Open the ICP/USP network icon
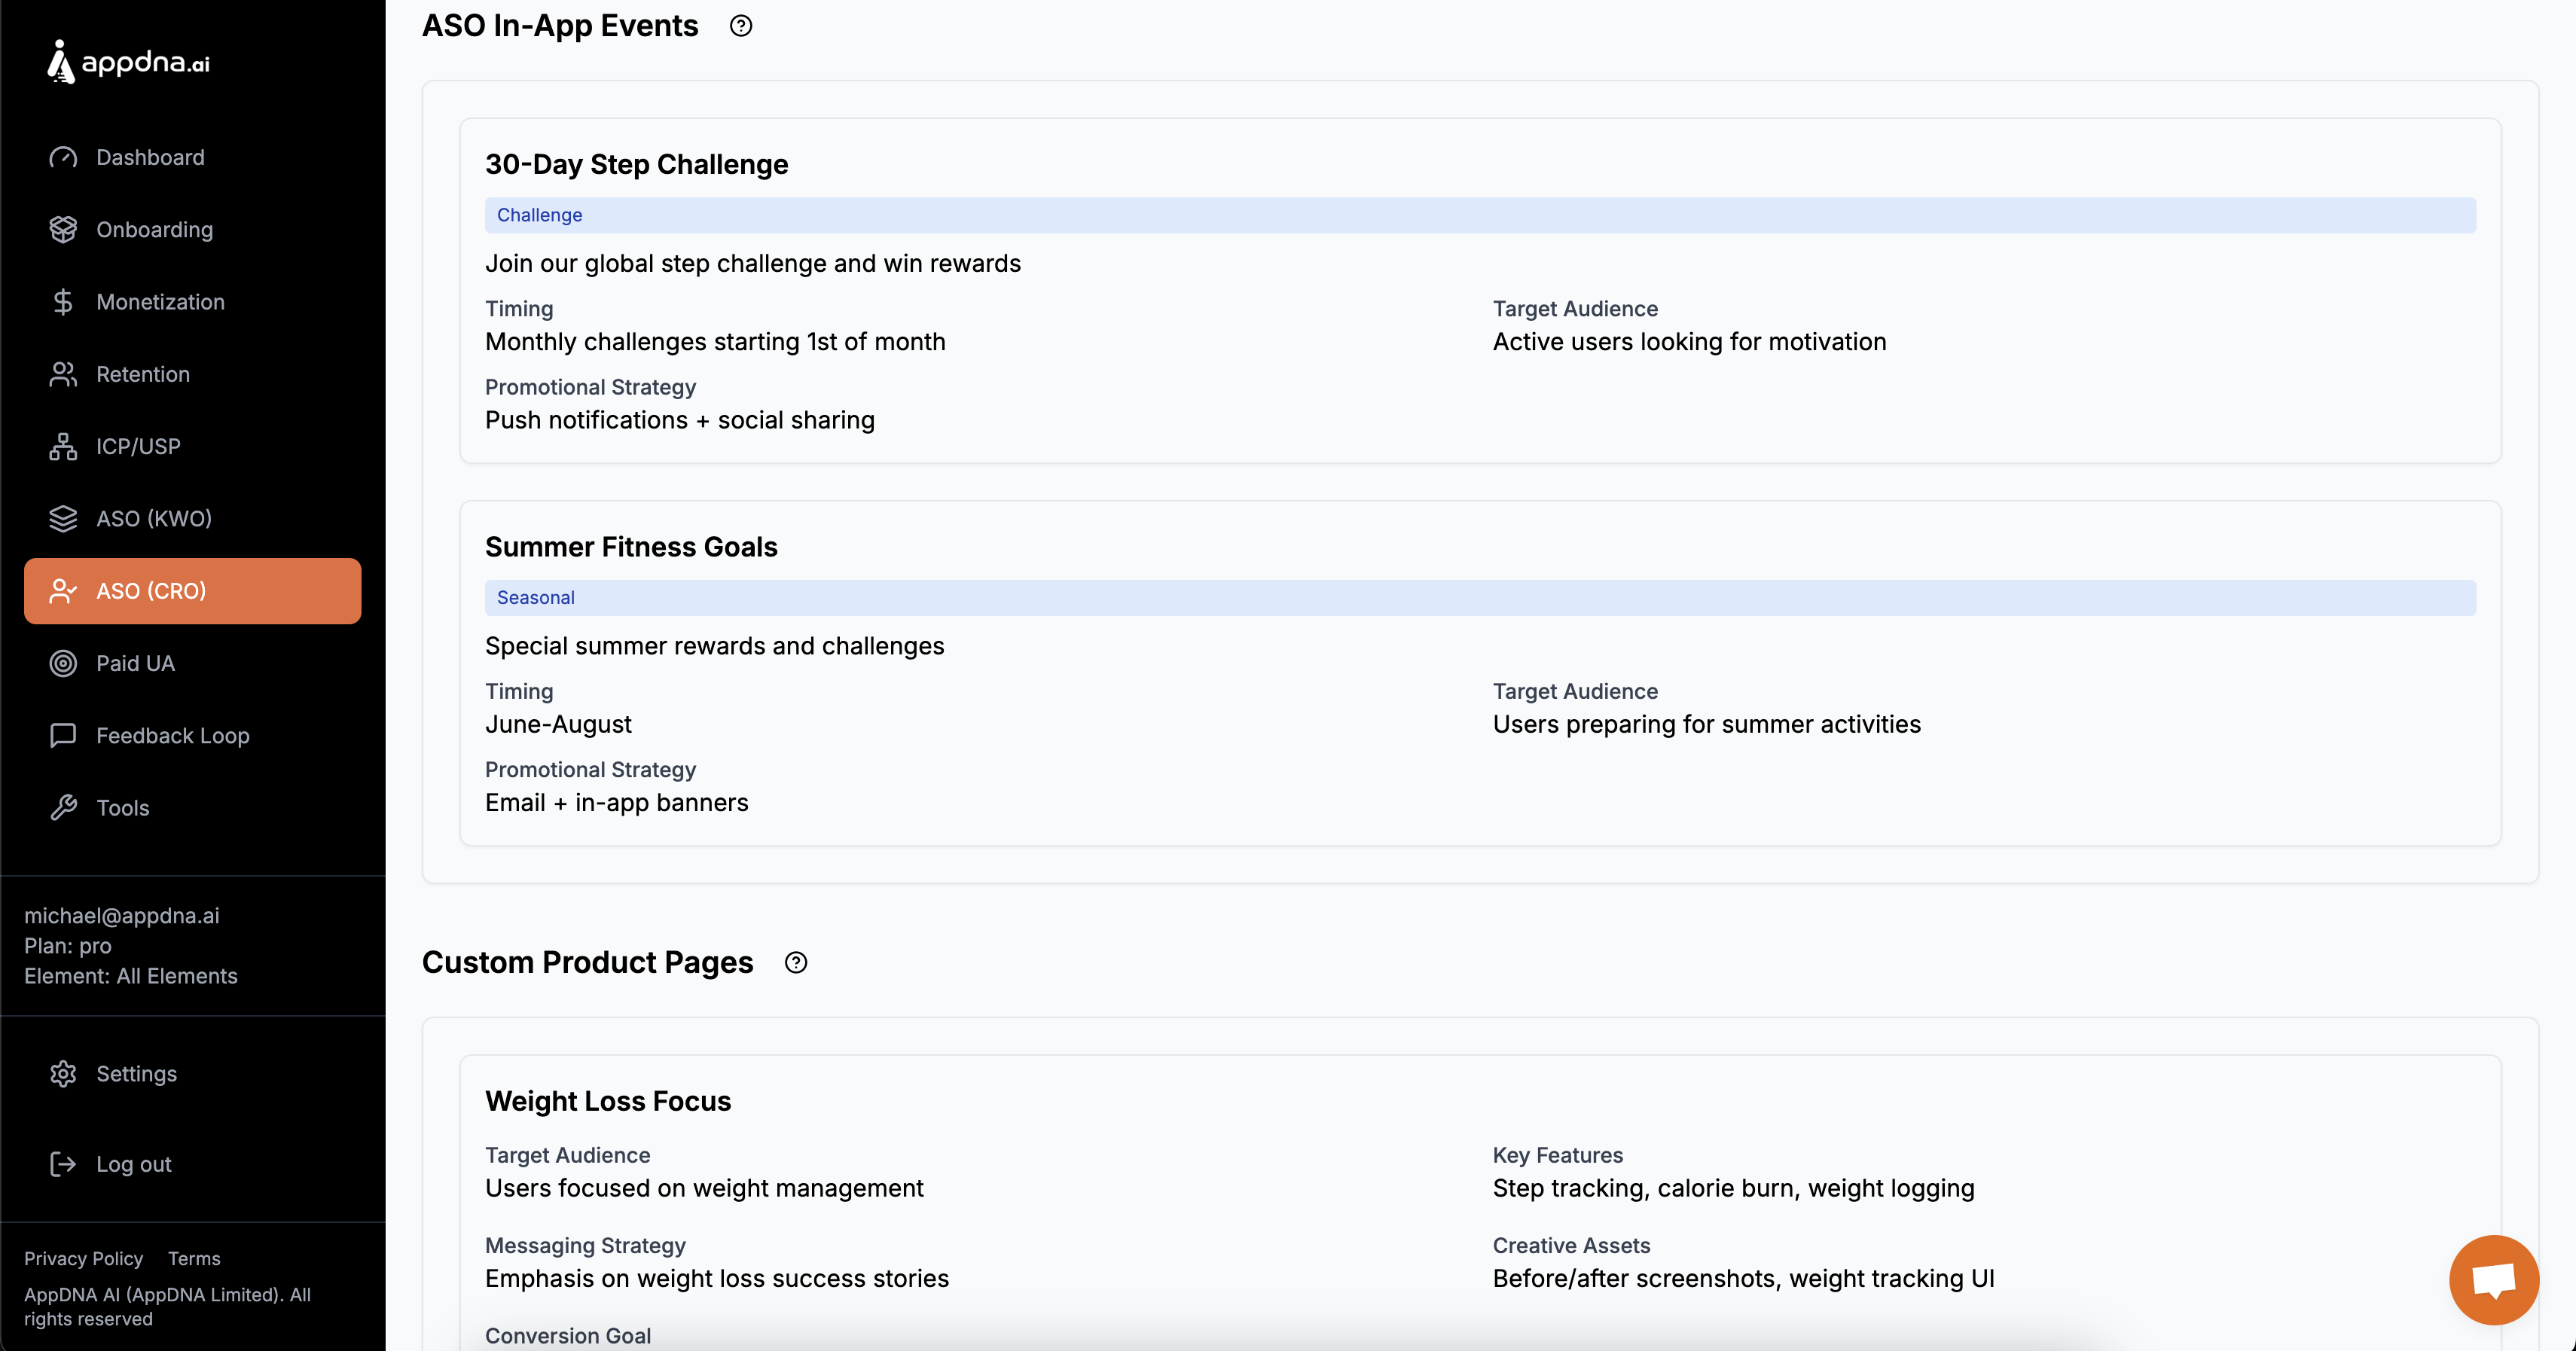 [63, 446]
